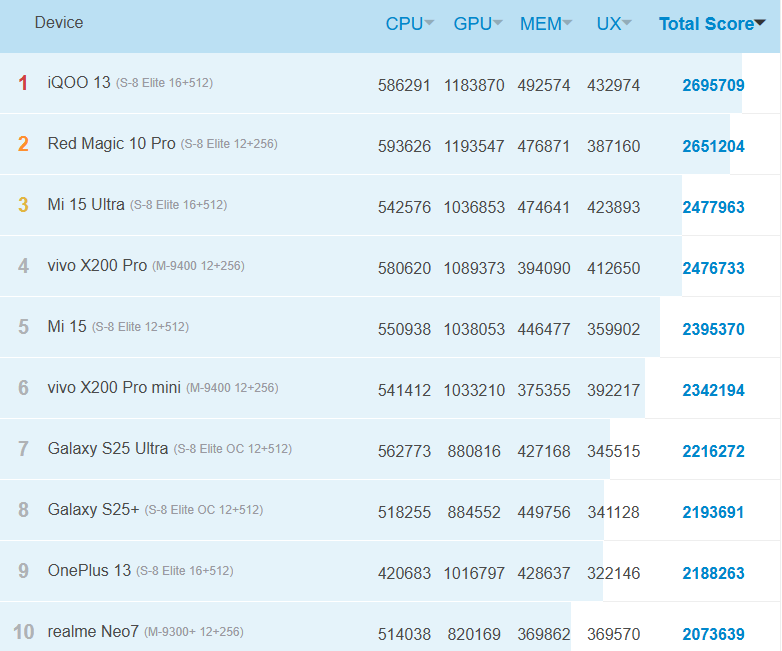Click rank number 10 label
Viewport: 782px width, 651px height.
(x=23, y=632)
